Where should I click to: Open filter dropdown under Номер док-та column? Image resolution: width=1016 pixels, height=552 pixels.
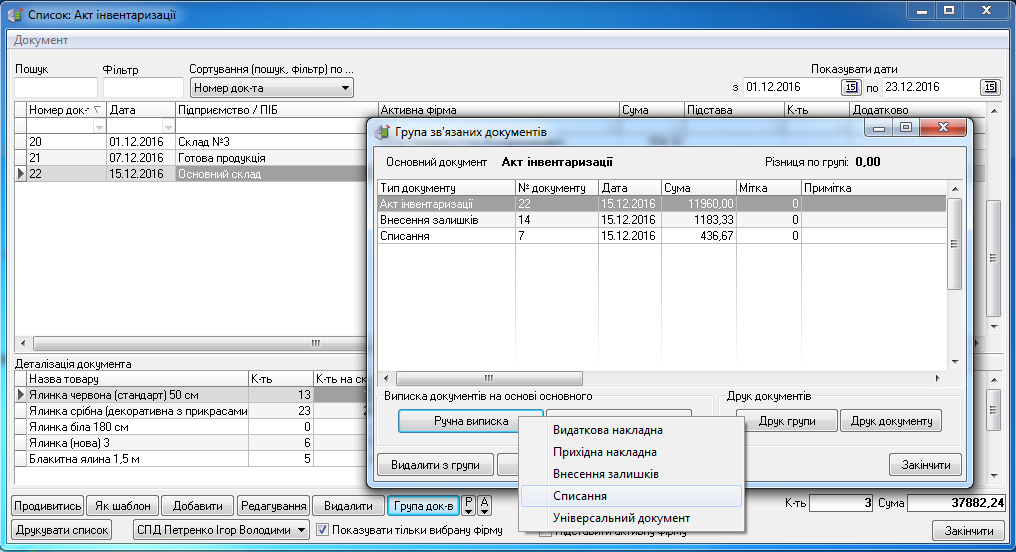tap(98, 128)
